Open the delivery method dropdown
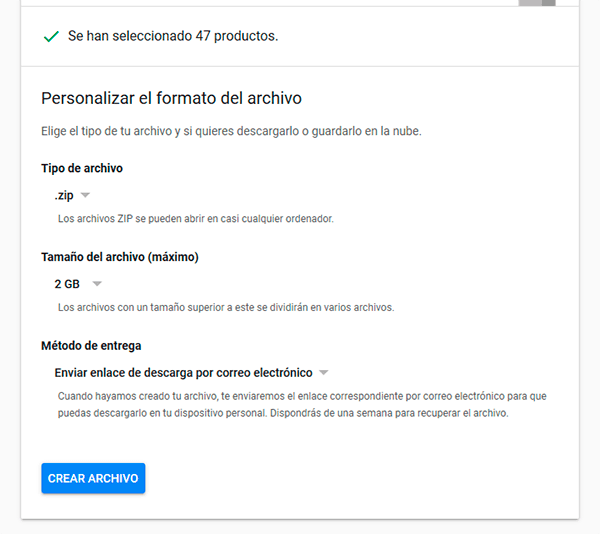The image size is (600, 534). (191, 373)
